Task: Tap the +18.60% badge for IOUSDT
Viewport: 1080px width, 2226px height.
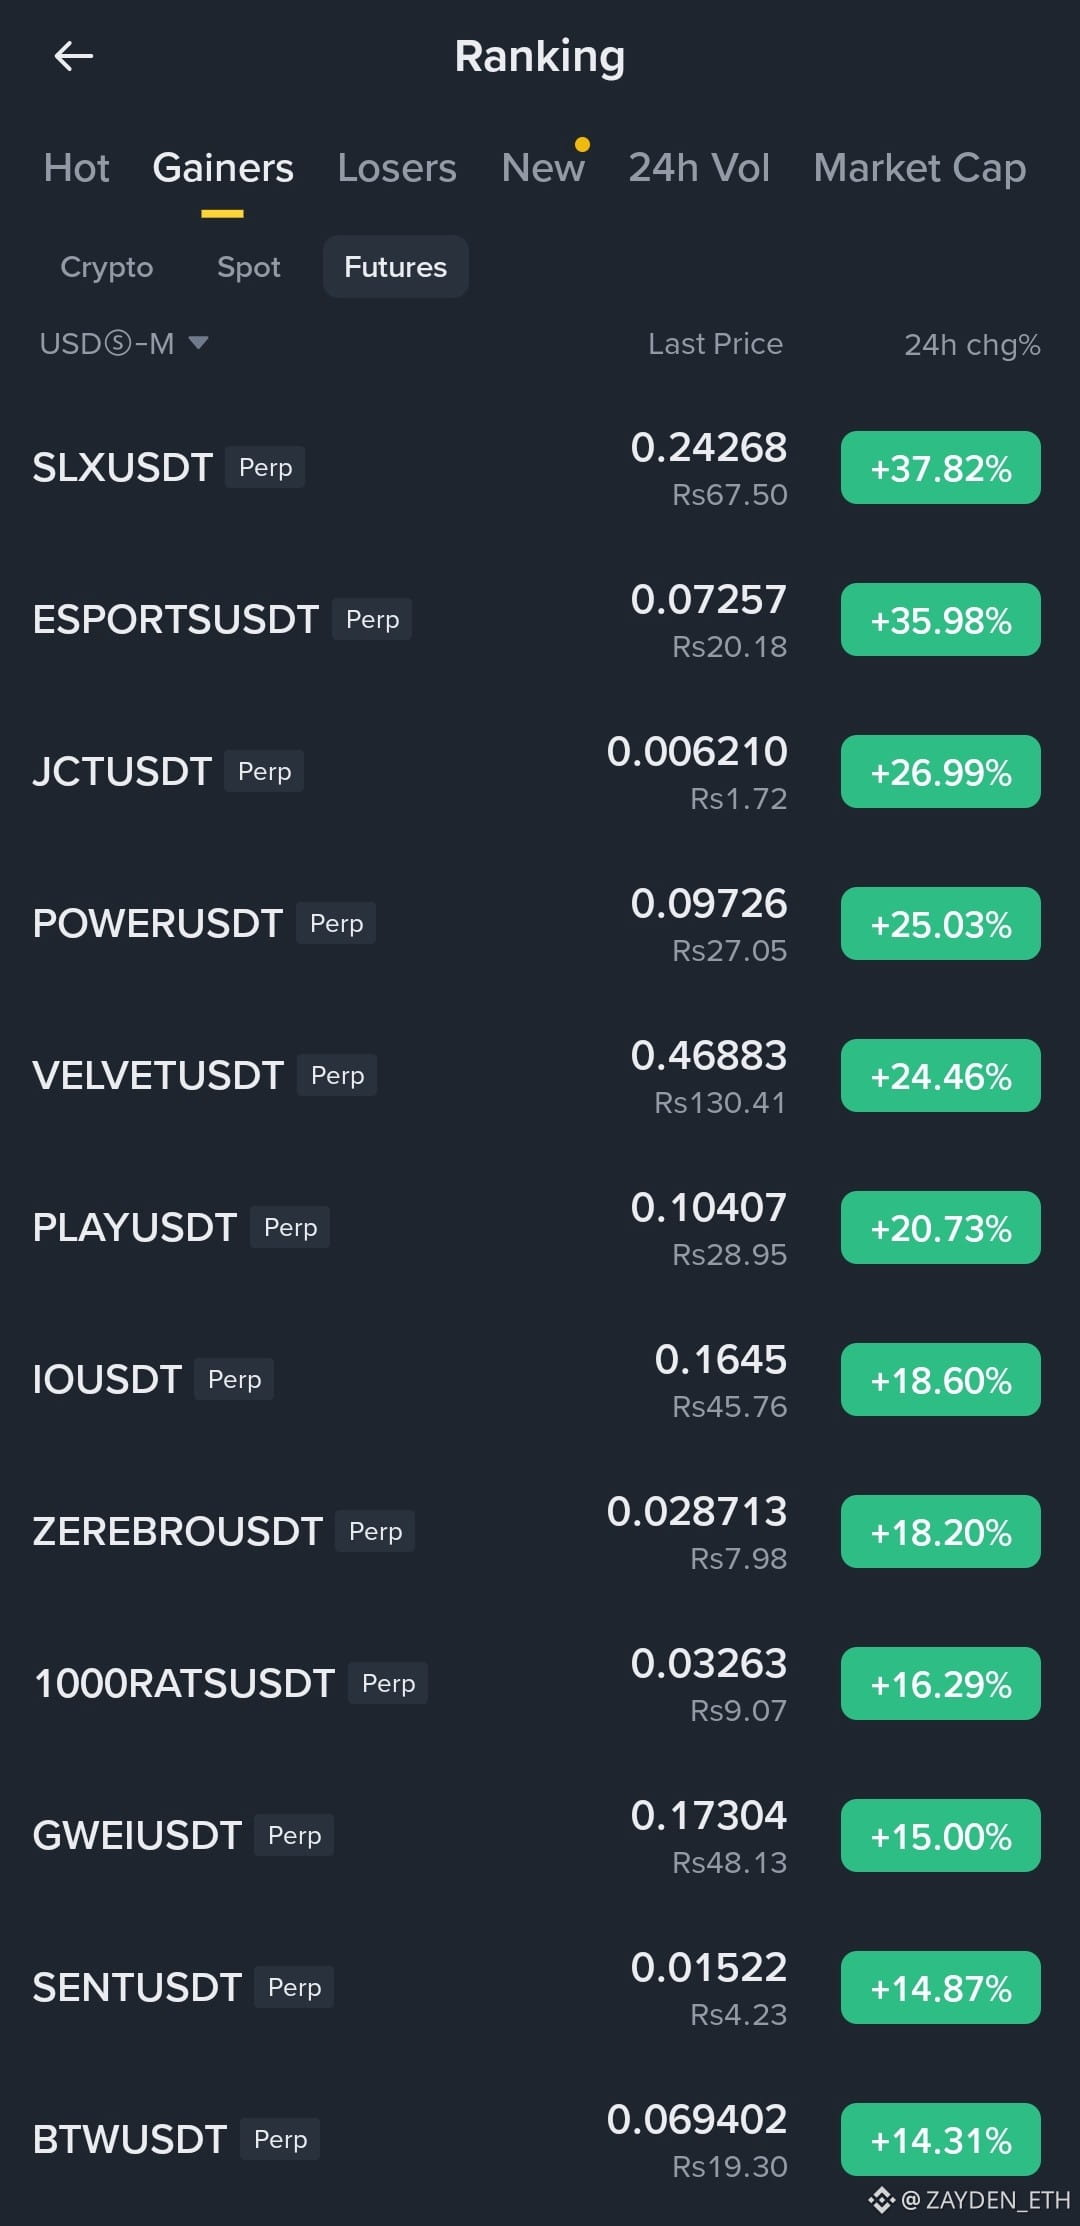Action: pos(941,1380)
